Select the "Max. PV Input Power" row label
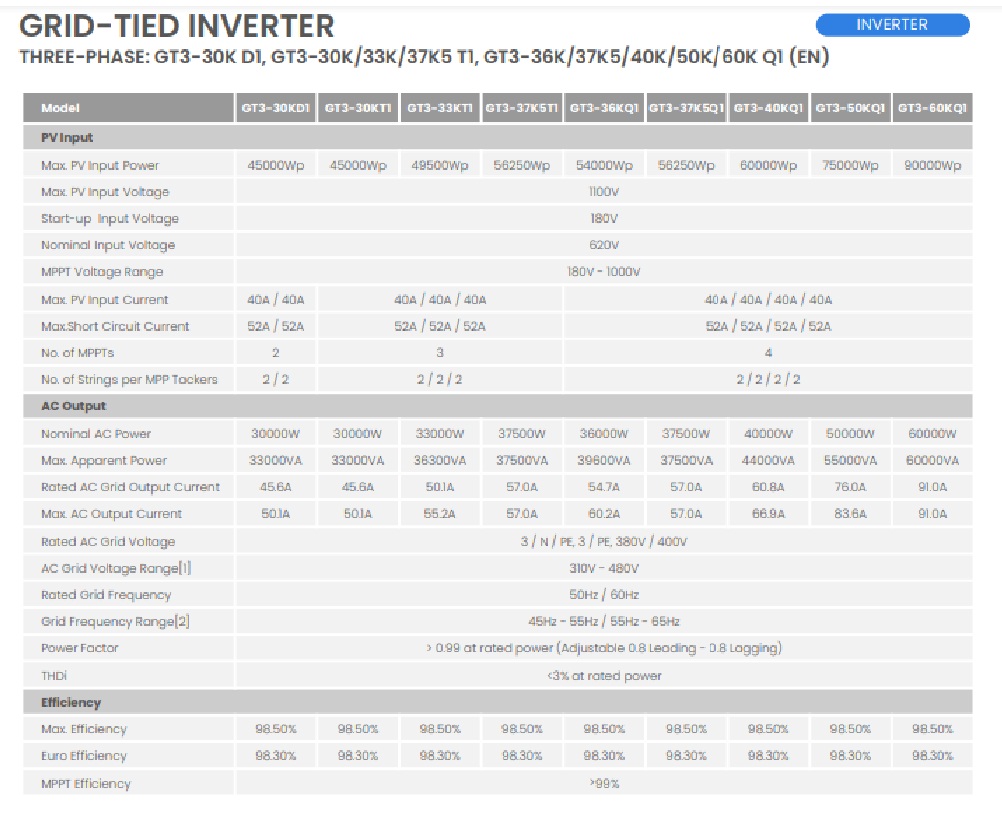Screen dimensions: 1002x830 tap(100, 165)
